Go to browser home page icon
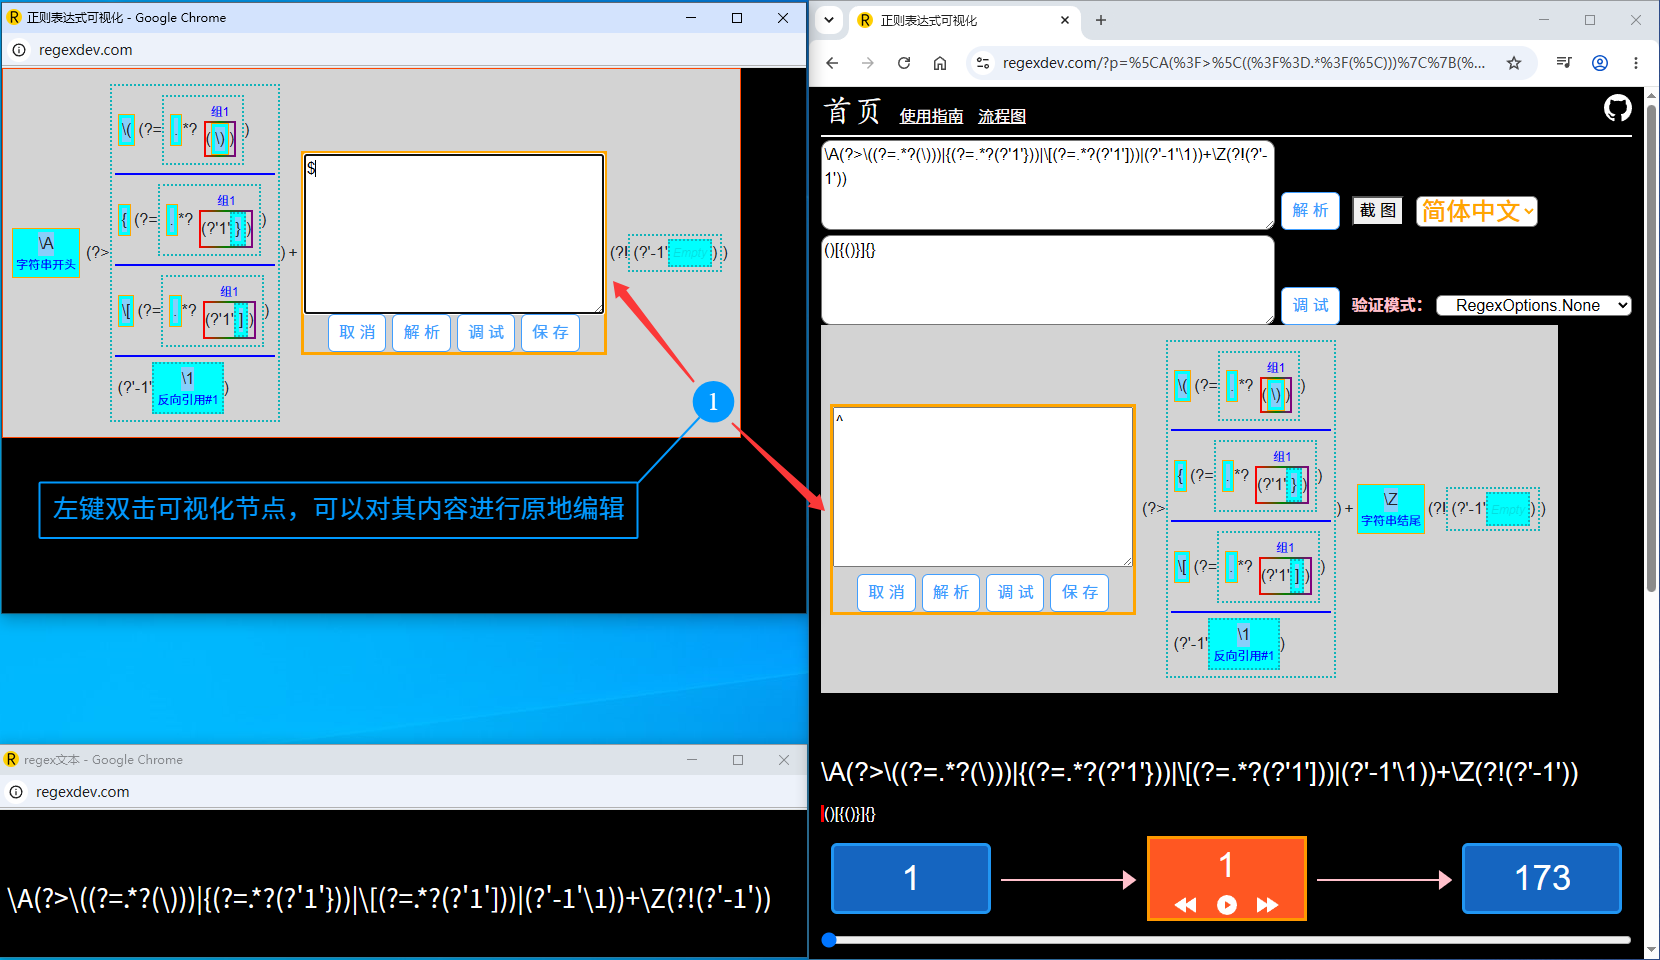 940,63
